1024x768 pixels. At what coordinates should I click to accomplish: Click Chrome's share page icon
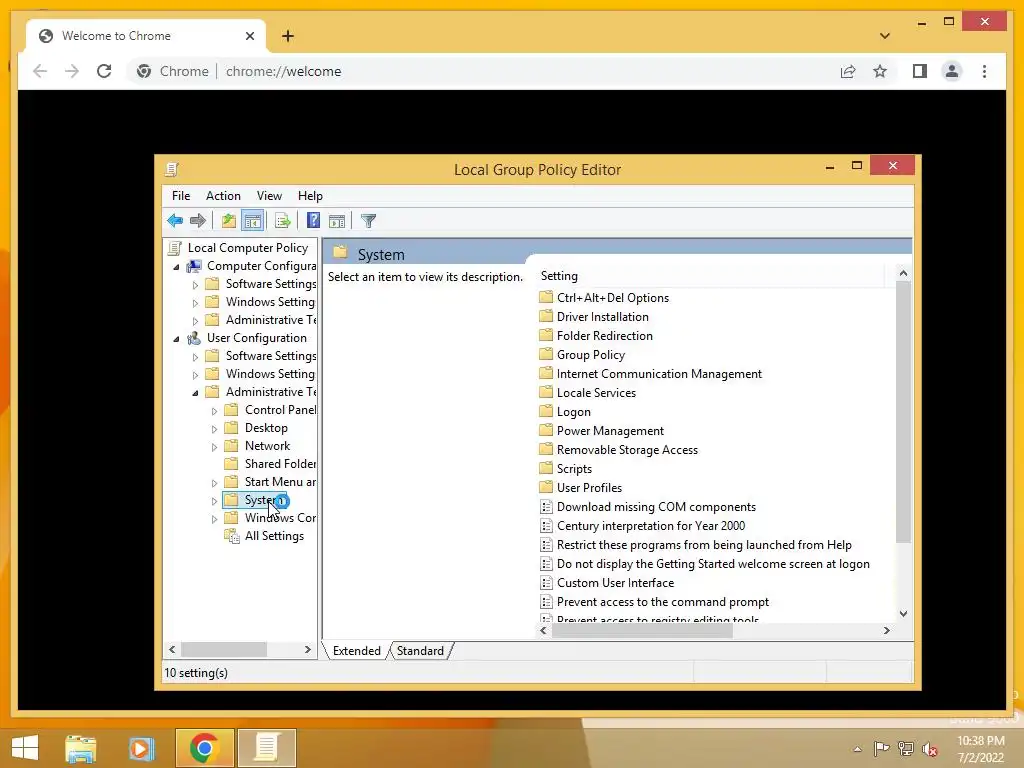pyautogui.click(x=848, y=71)
